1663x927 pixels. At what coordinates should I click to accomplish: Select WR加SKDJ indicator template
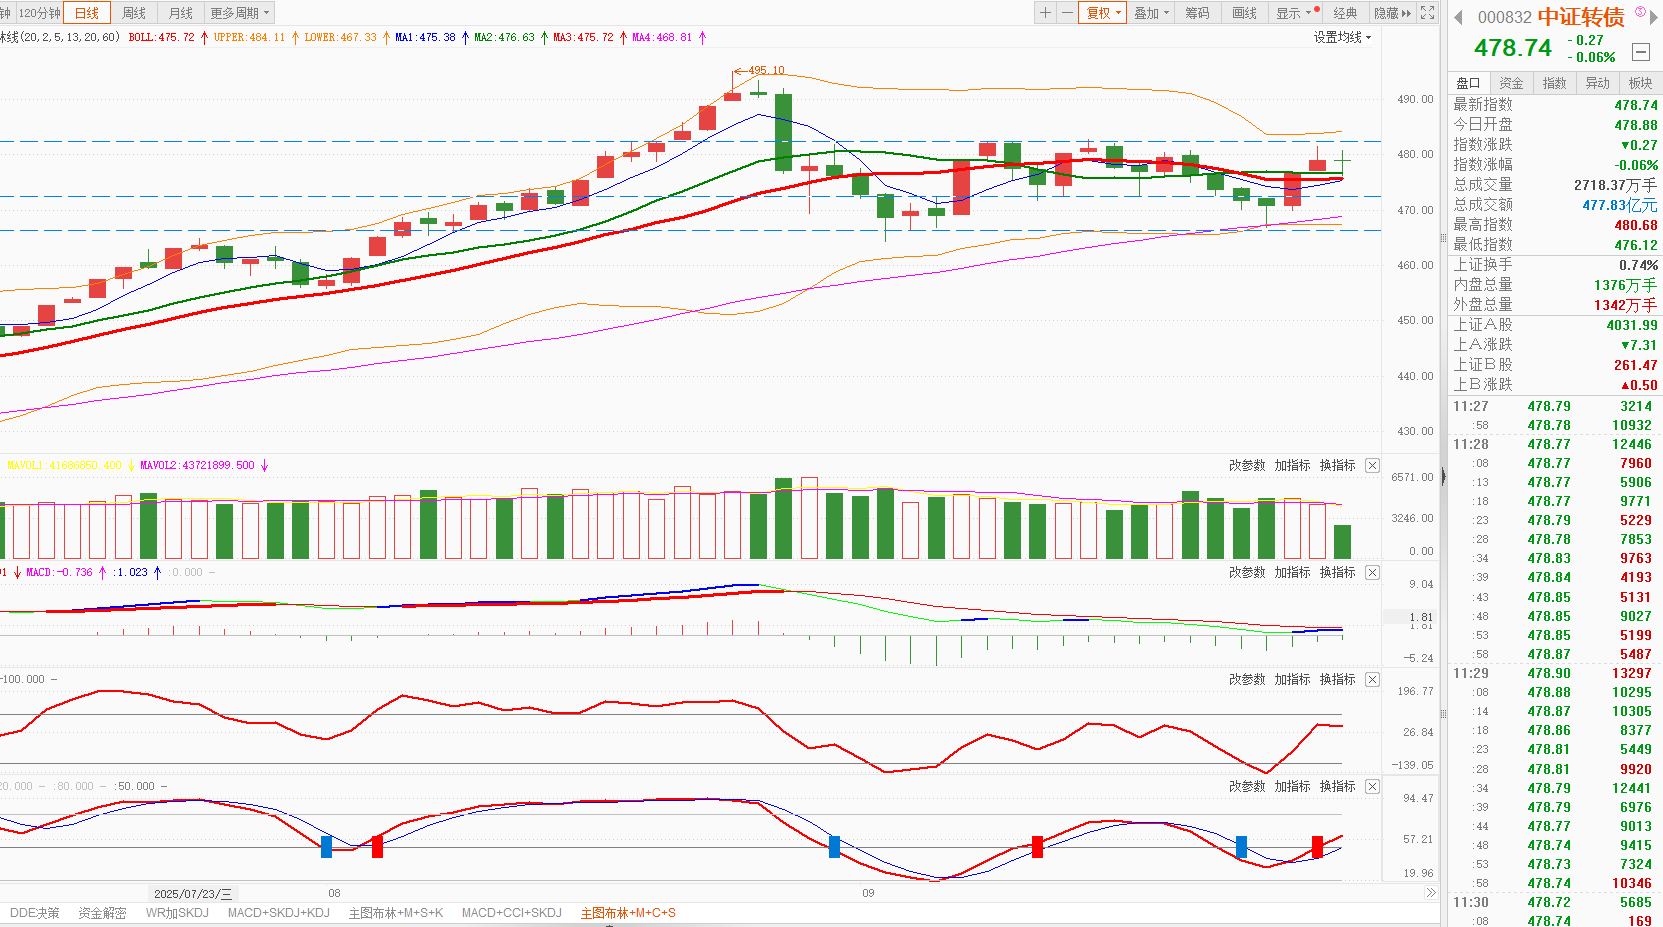(177, 913)
